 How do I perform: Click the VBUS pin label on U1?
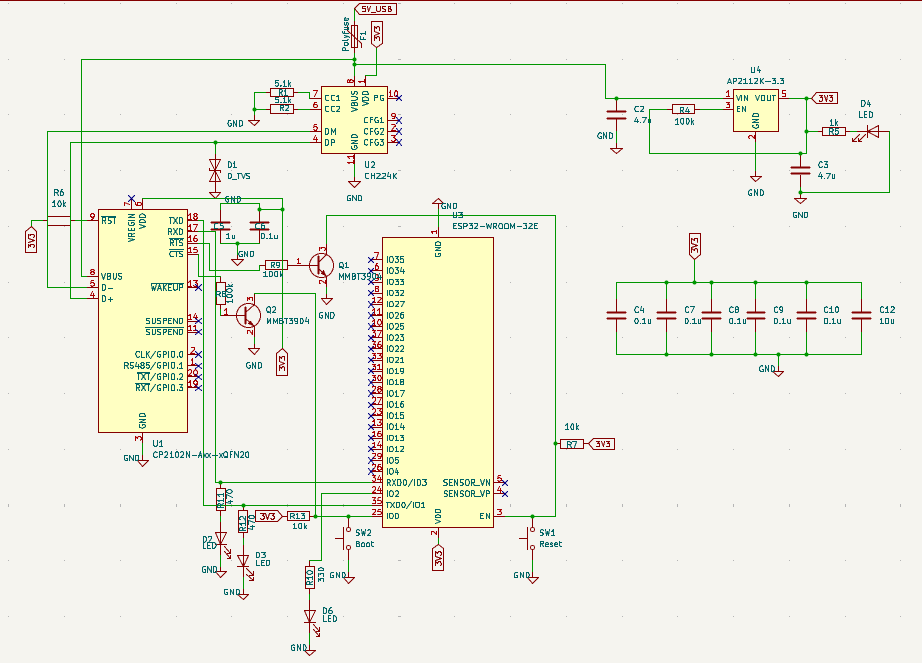pyautogui.click(x=112, y=276)
